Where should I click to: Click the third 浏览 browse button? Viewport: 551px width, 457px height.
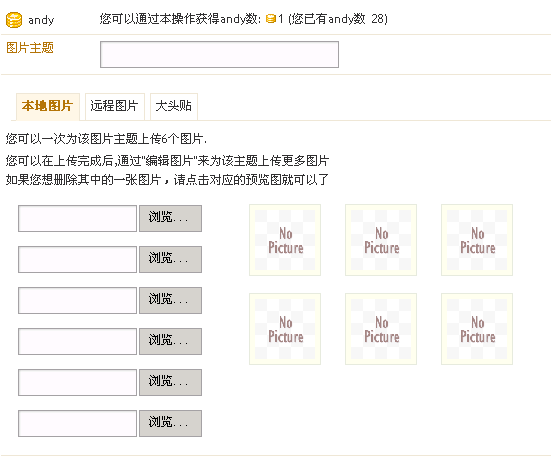pyautogui.click(x=170, y=300)
